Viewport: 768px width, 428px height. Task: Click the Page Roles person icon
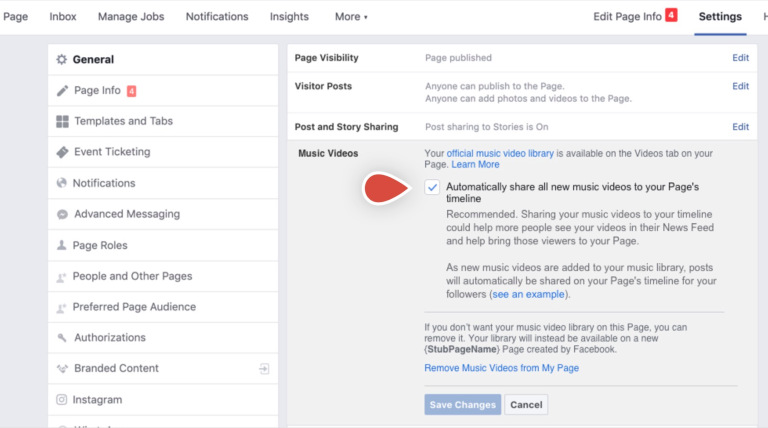[x=62, y=246]
